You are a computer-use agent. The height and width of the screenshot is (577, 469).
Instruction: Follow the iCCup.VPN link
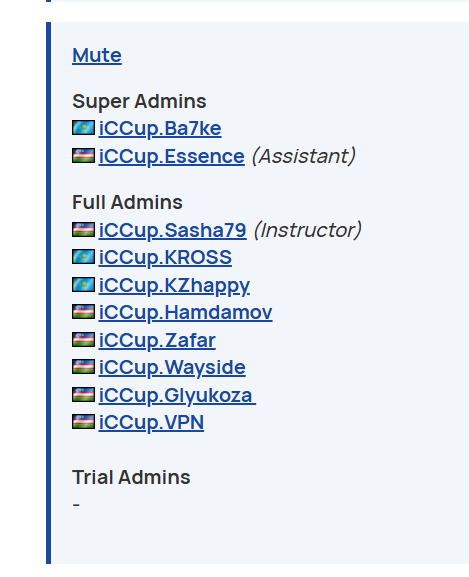click(x=151, y=422)
